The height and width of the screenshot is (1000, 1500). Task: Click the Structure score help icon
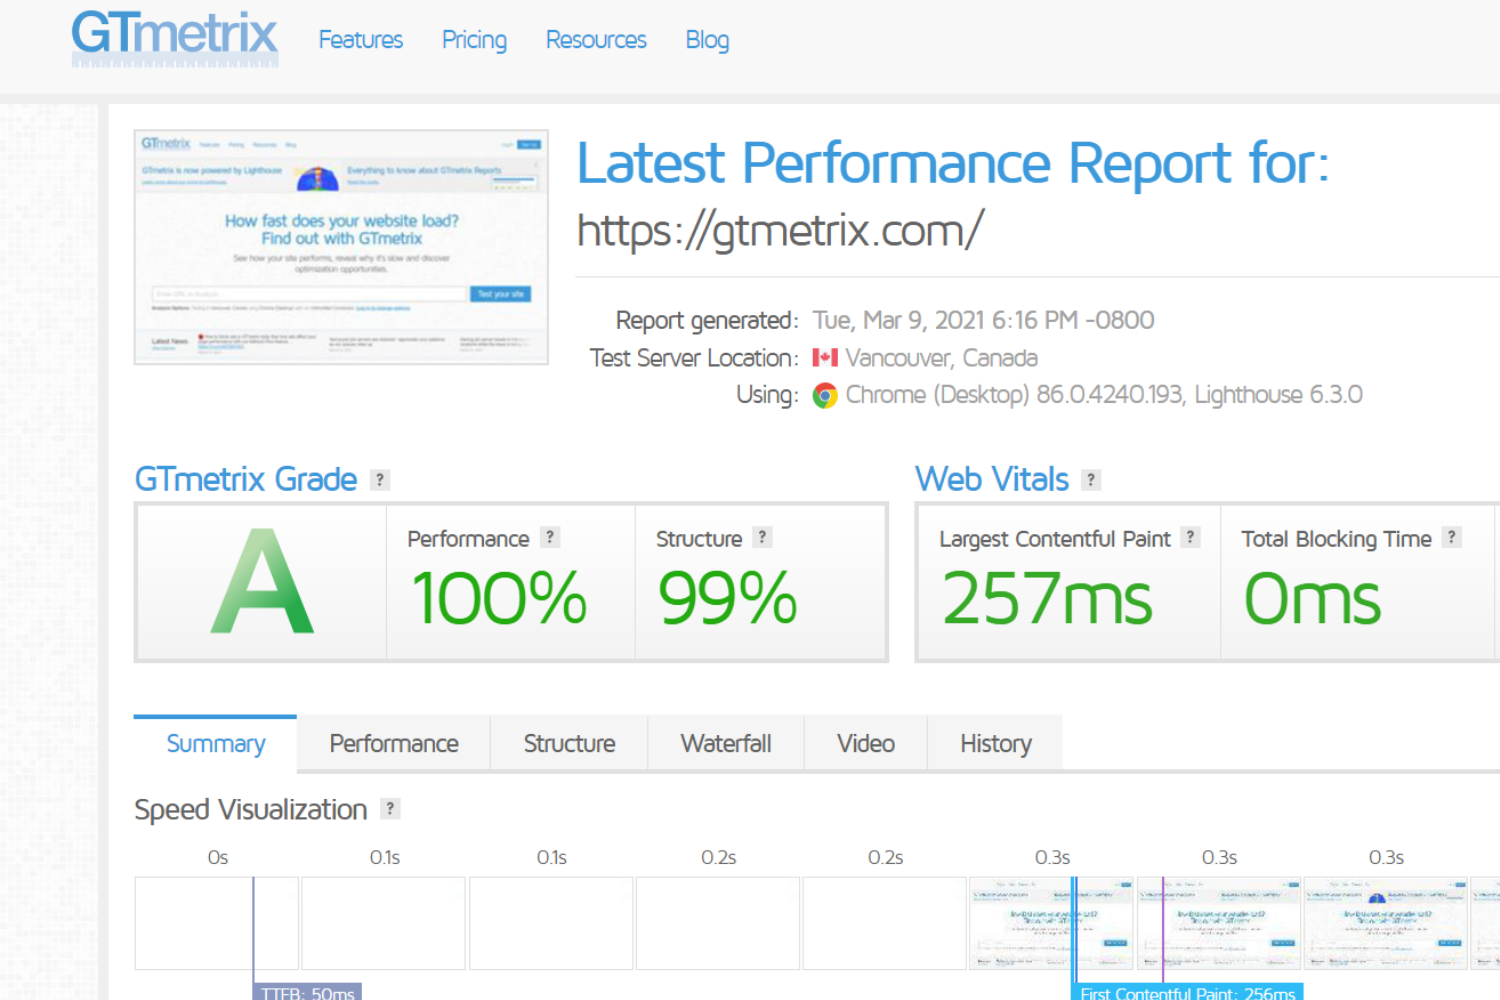point(762,537)
